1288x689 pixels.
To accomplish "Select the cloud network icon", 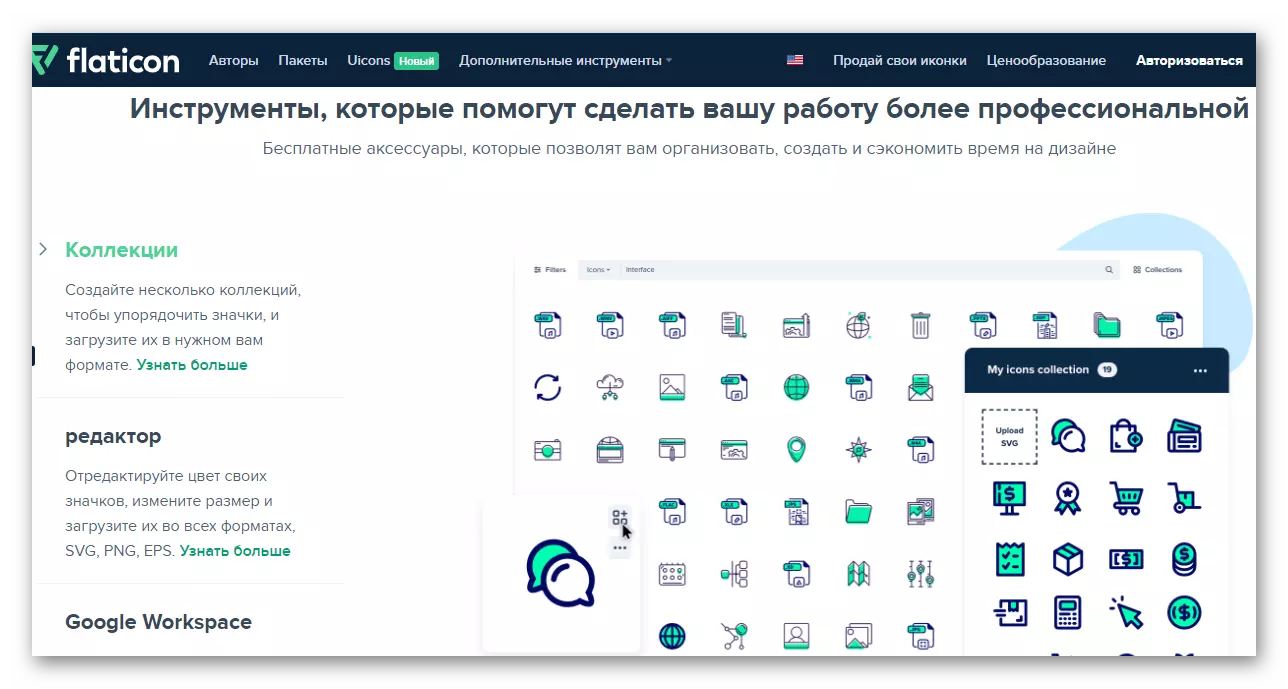I will (609, 387).
